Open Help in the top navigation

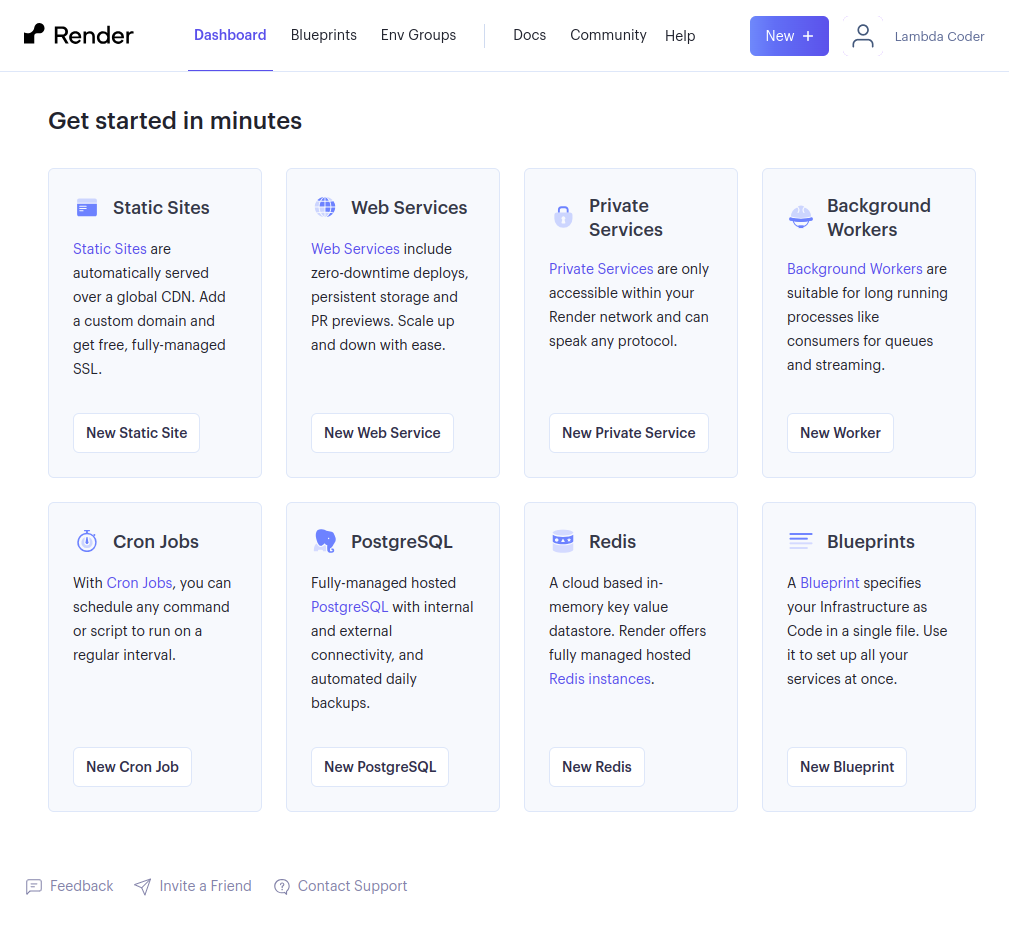(680, 35)
